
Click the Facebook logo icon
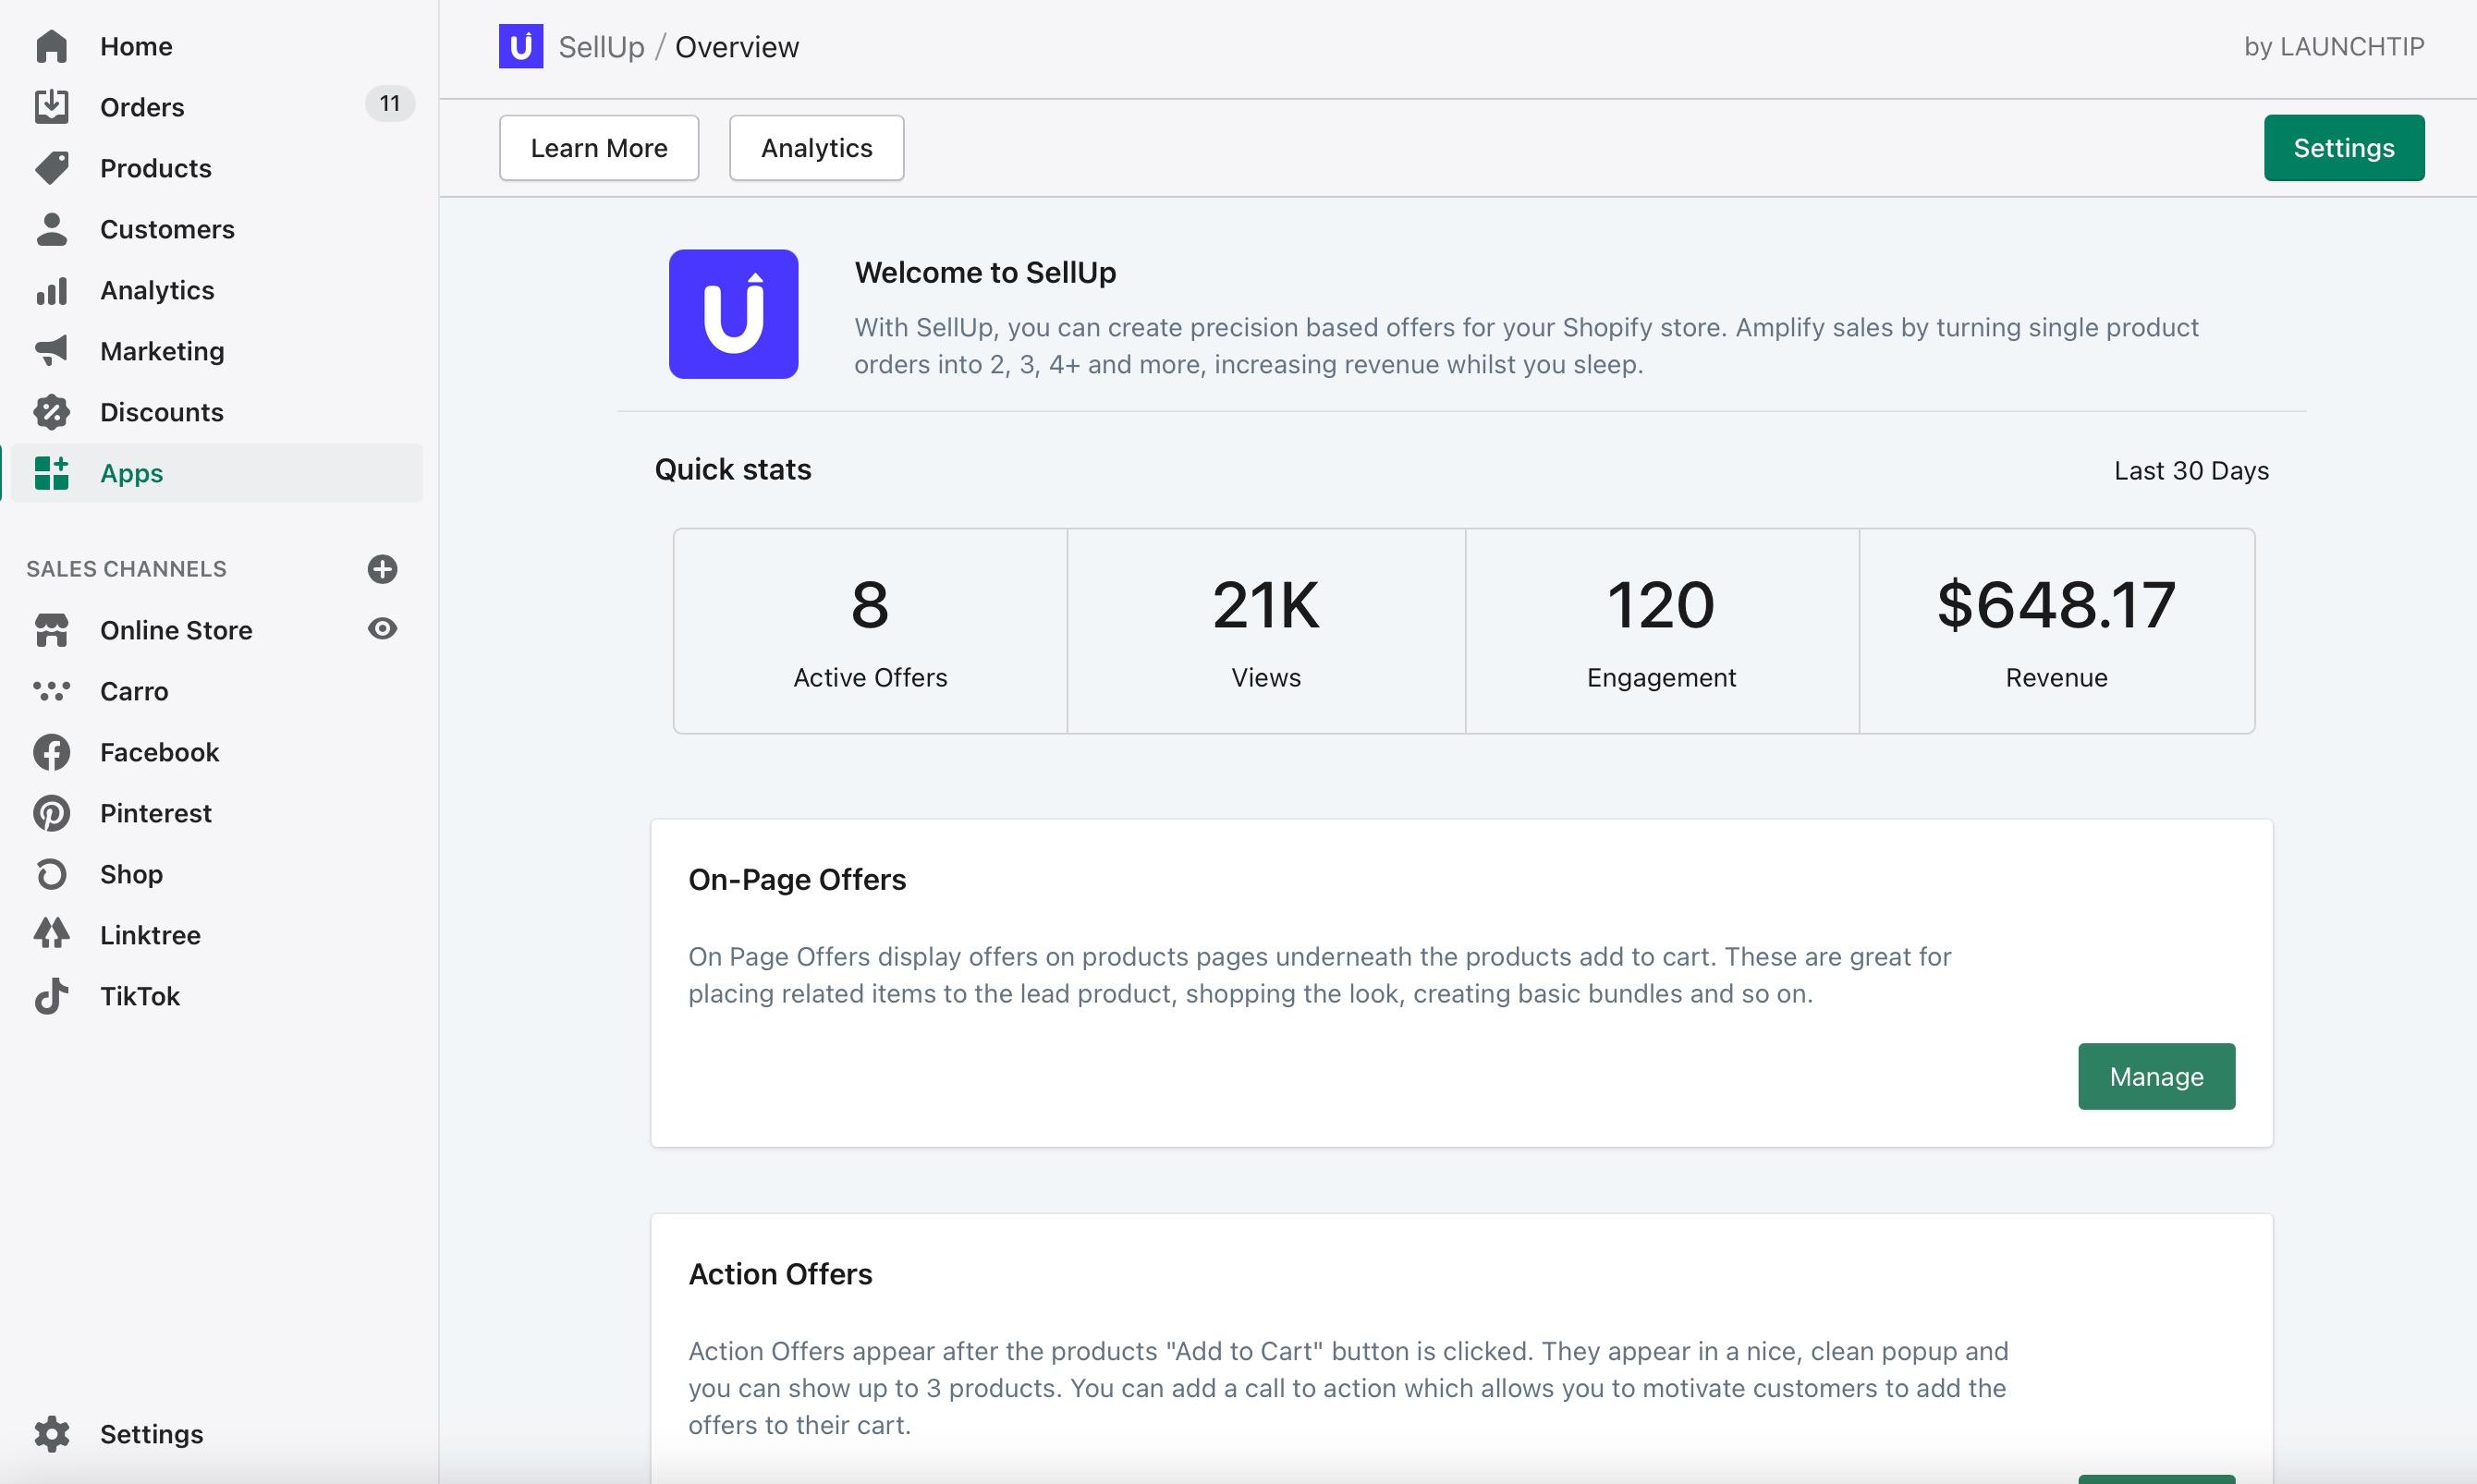point(51,752)
